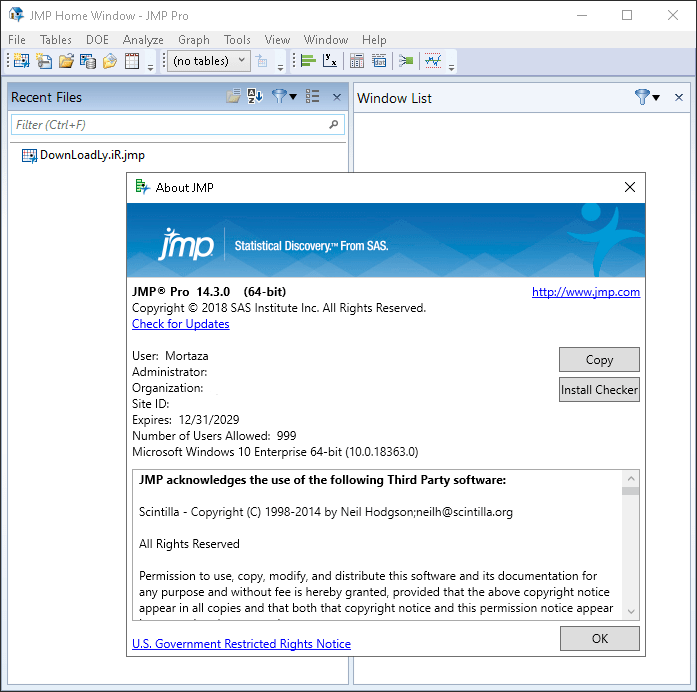Open the Tables menu
The height and width of the screenshot is (692, 697).
coord(56,40)
